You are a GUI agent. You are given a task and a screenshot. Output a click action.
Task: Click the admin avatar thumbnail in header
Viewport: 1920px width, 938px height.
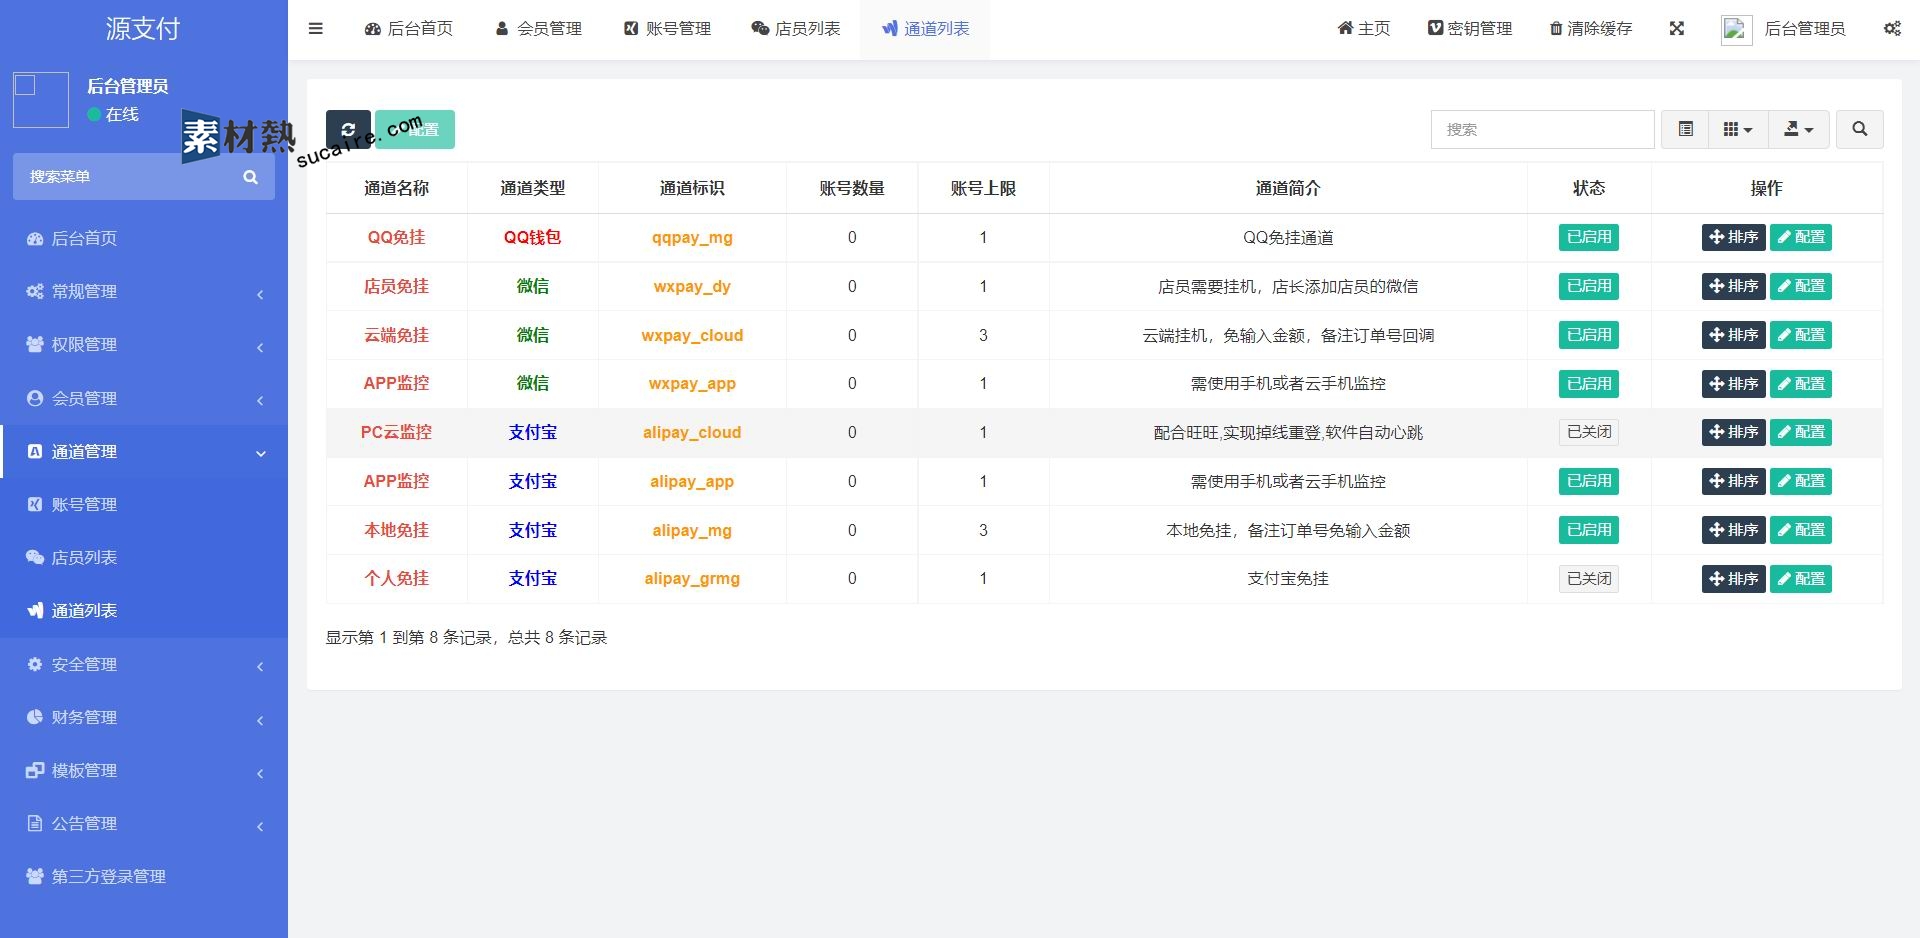click(x=1736, y=30)
